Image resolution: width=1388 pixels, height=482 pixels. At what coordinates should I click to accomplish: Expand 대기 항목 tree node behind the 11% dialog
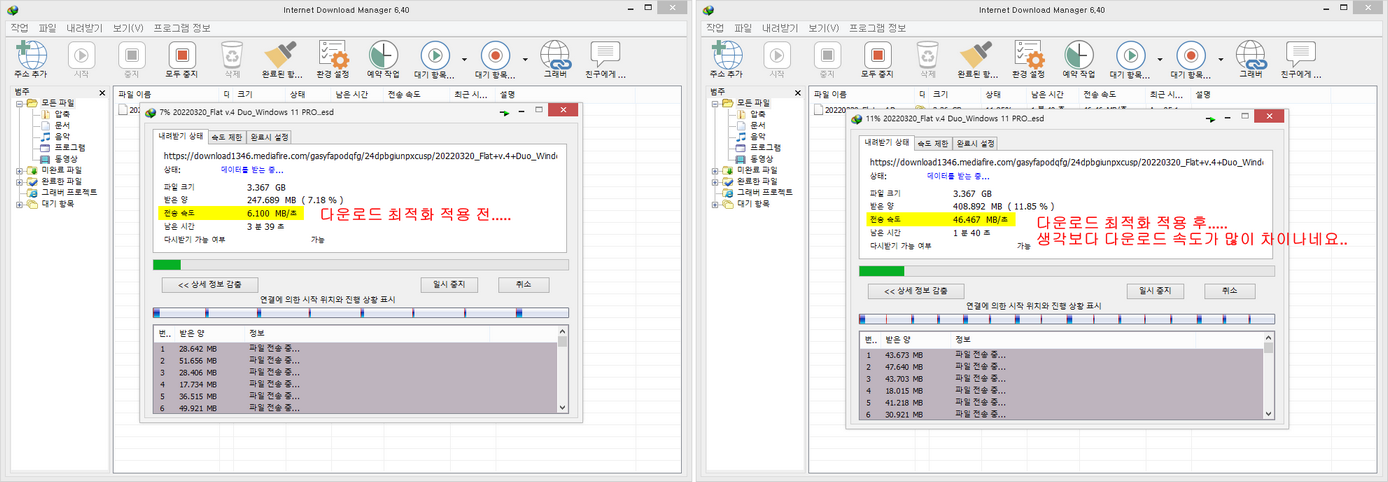pos(713,203)
